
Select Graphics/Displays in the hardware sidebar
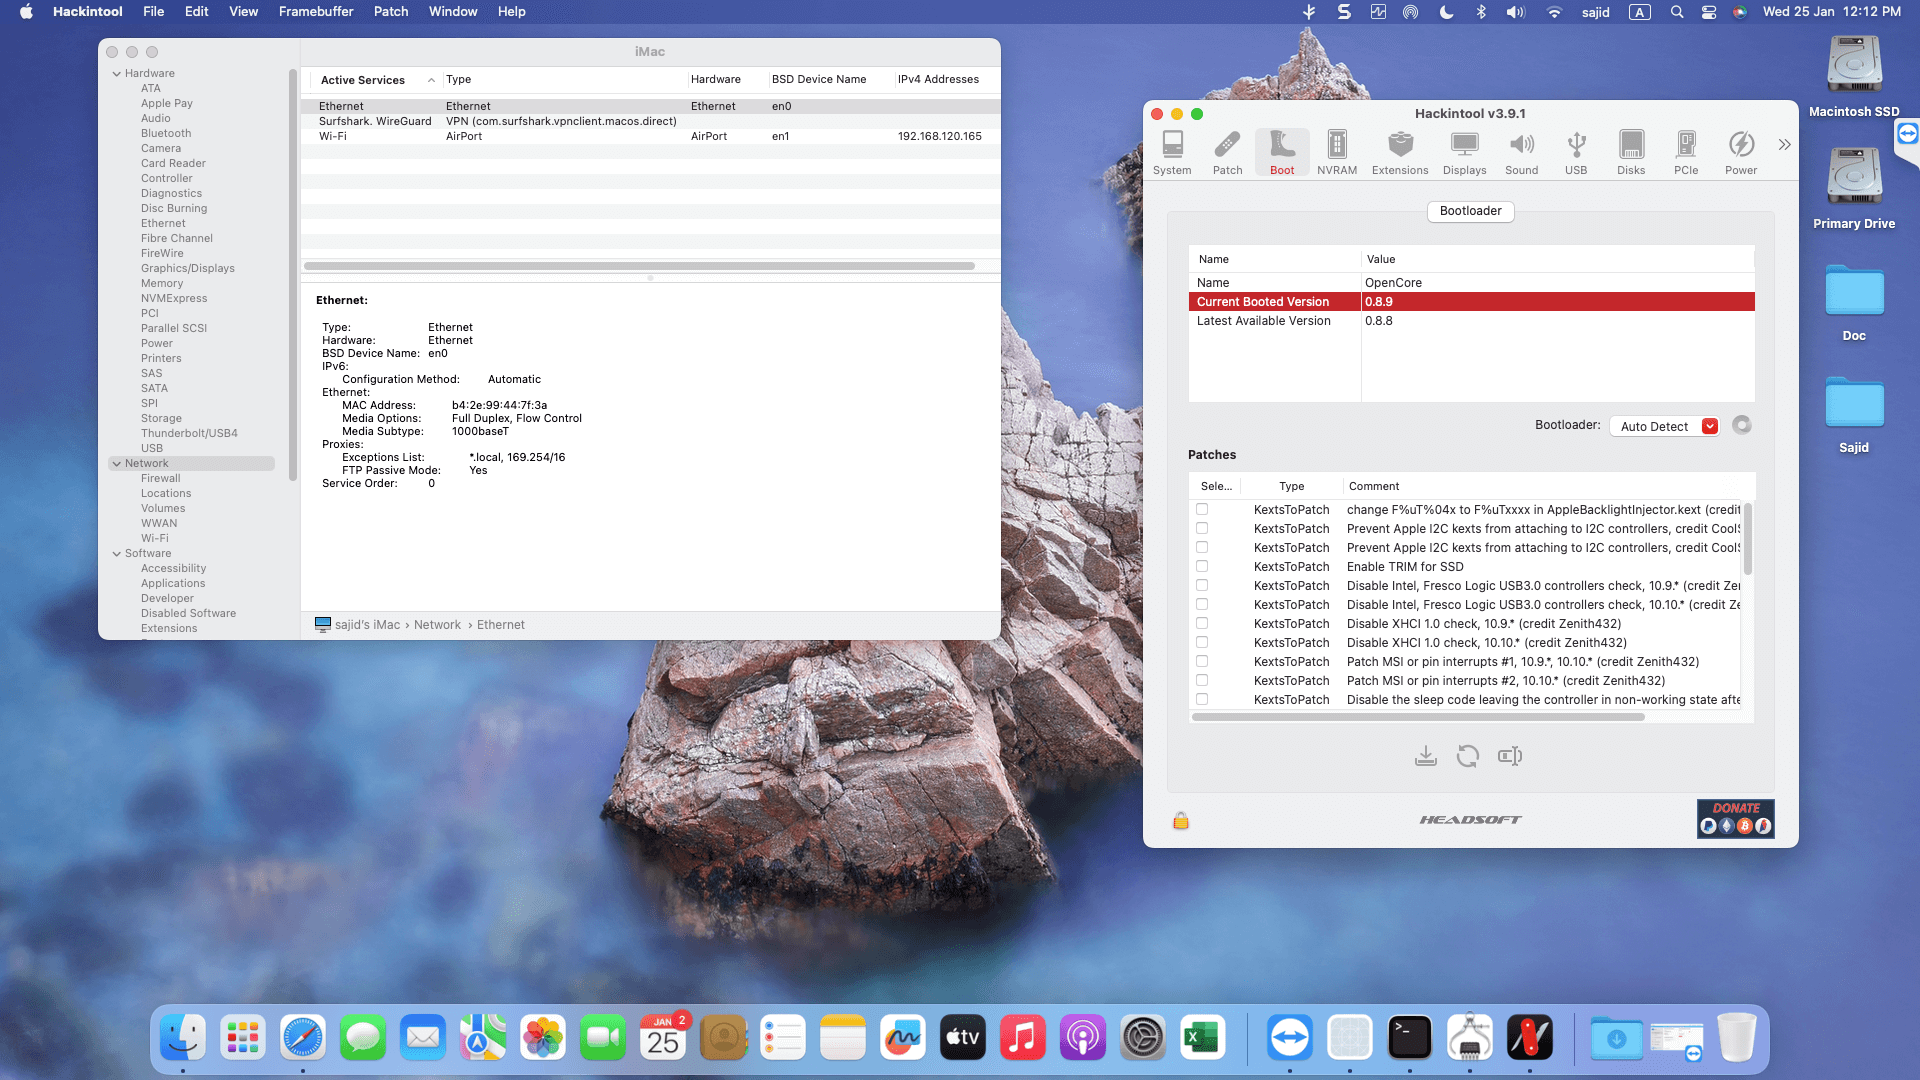click(x=188, y=268)
